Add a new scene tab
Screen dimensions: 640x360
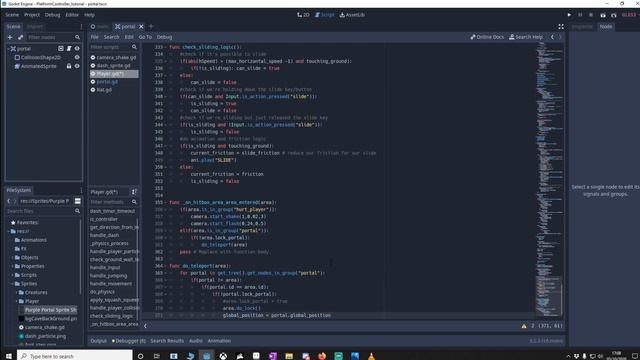[x=151, y=27]
